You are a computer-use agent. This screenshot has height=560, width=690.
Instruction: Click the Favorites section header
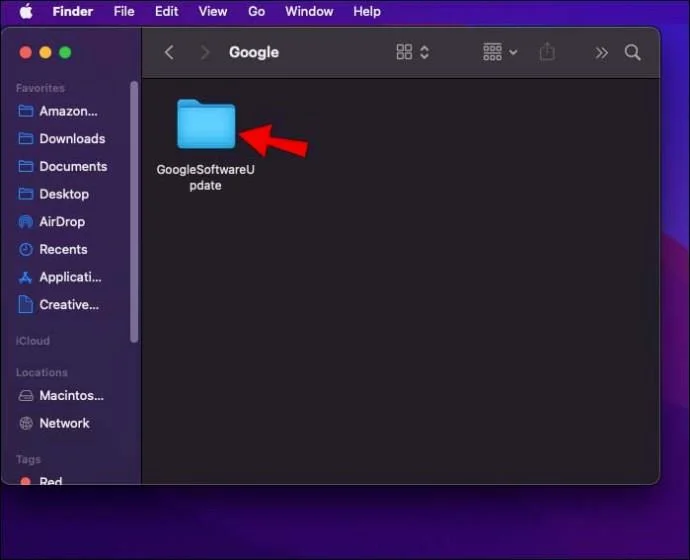[40, 88]
